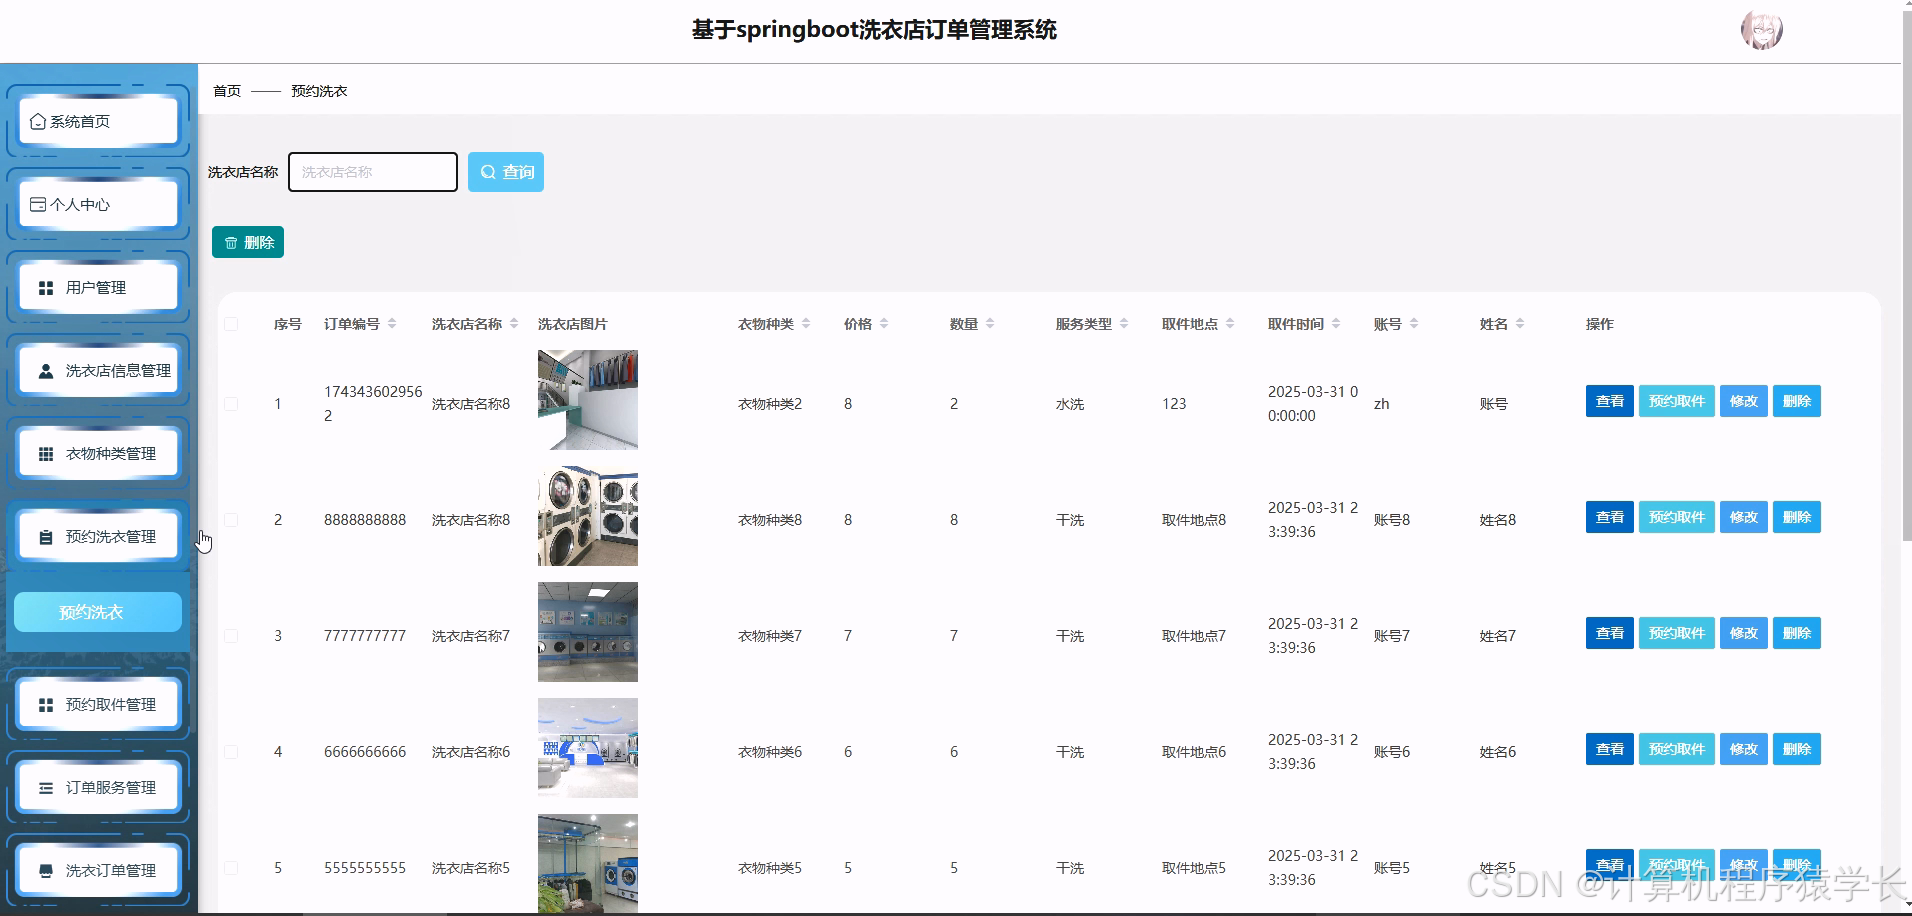This screenshot has width=1912, height=916.
Task: Sort by 订单编号 column arrows
Action: (x=392, y=324)
